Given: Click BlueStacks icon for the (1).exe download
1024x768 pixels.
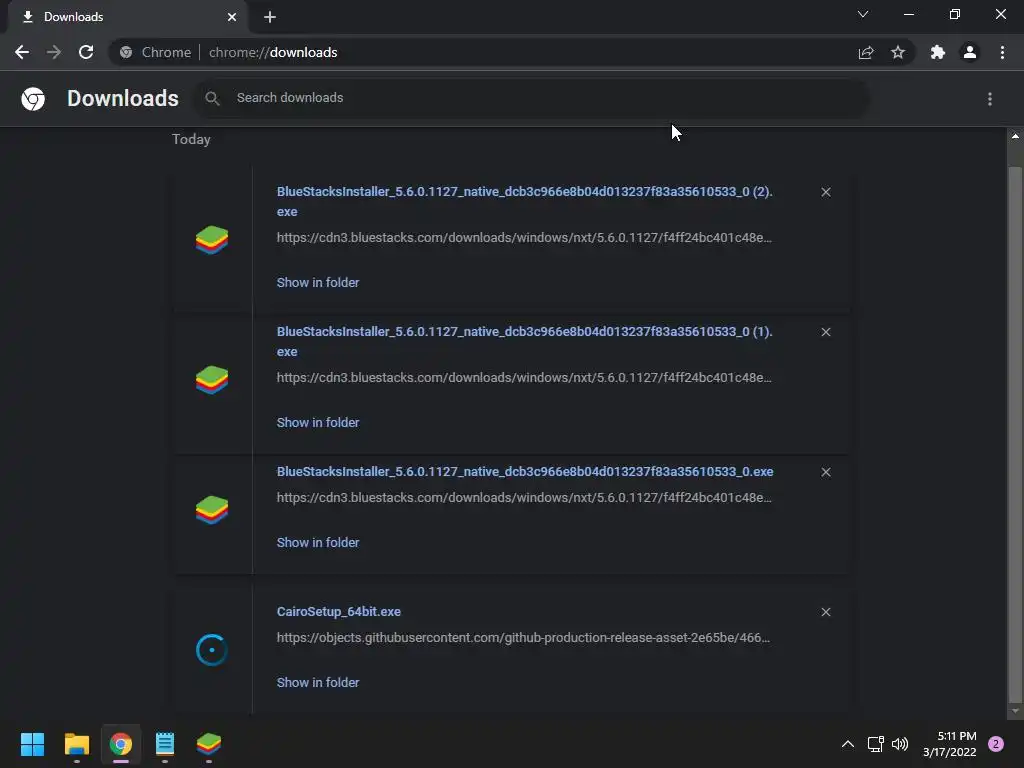Looking at the screenshot, I should tap(212, 379).
